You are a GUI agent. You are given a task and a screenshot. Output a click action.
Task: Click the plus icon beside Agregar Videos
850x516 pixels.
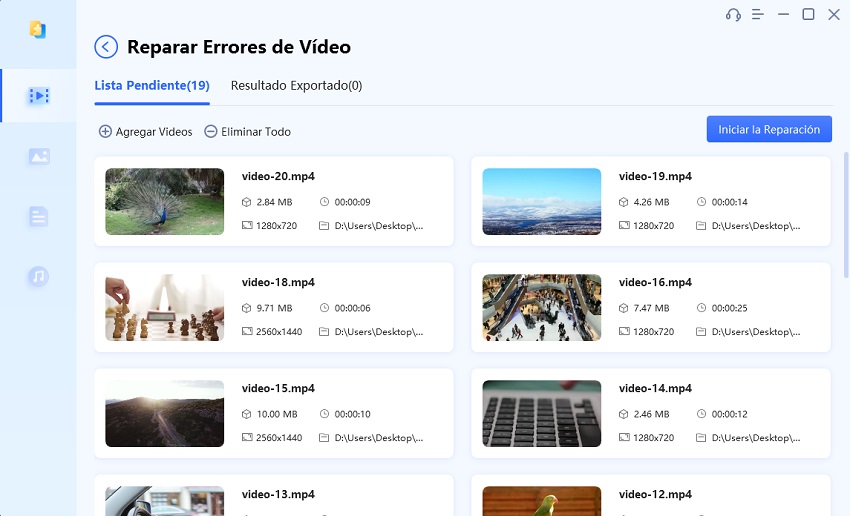point(105,132)
